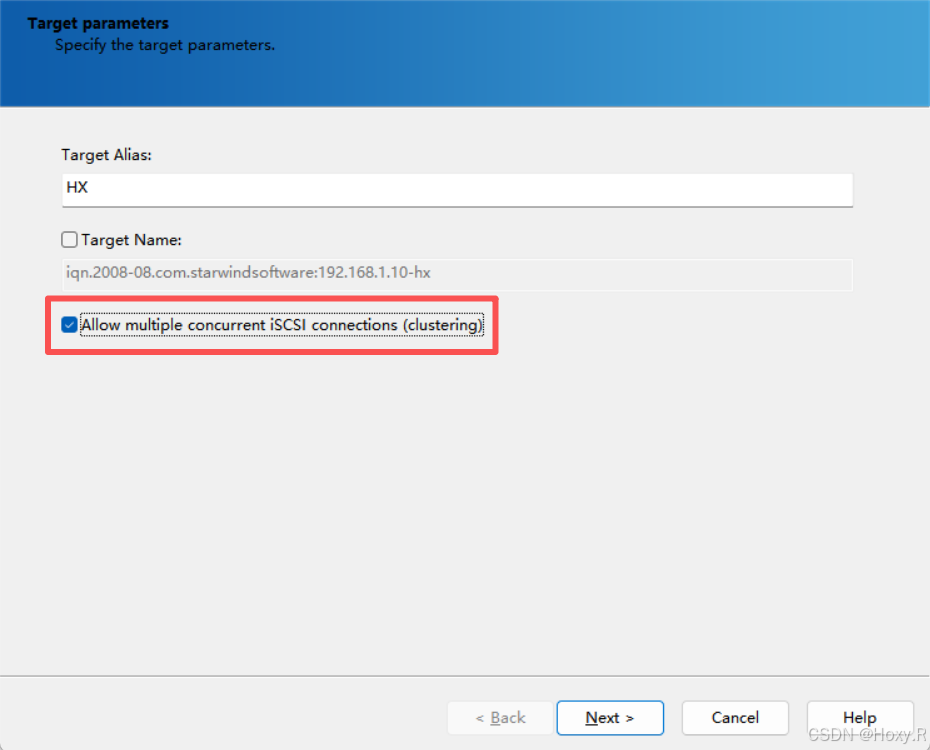Click the Target Alias input field

[x=457, y=190]
